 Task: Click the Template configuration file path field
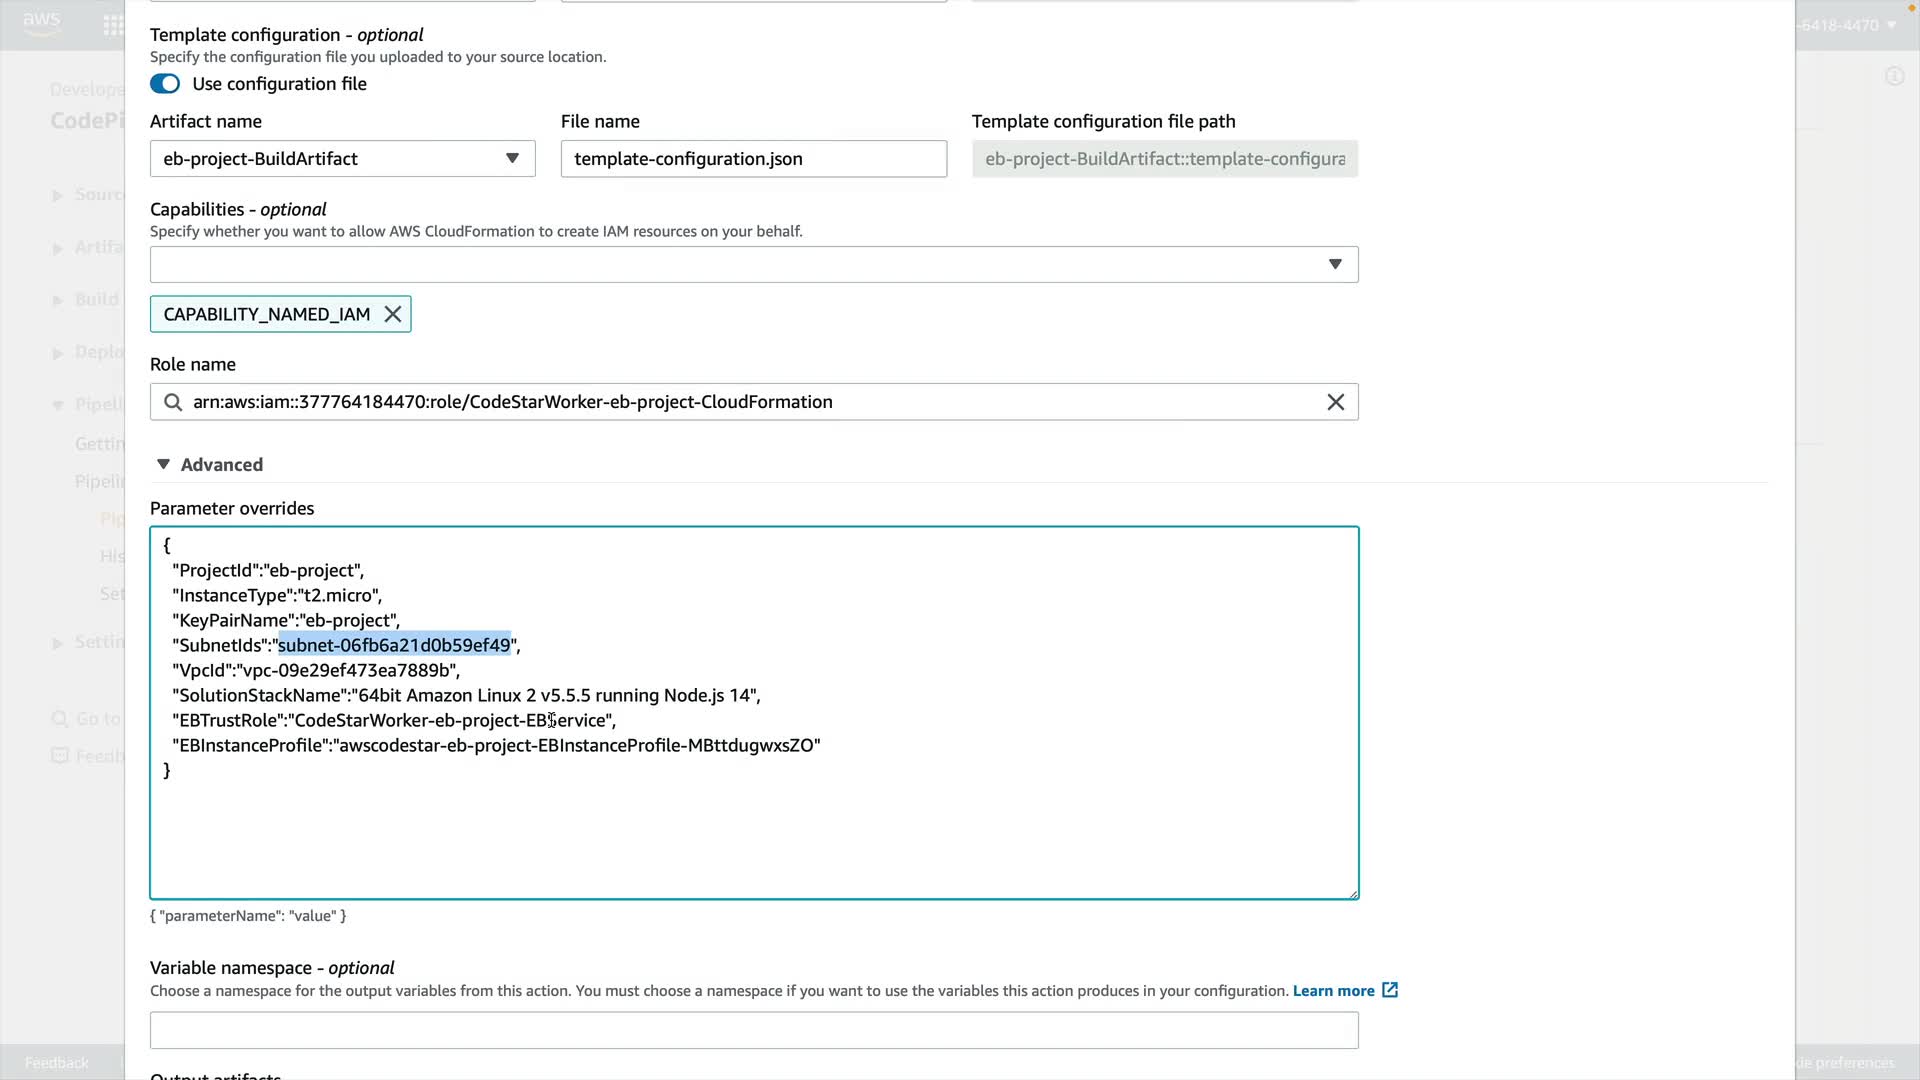[1164, 159]
